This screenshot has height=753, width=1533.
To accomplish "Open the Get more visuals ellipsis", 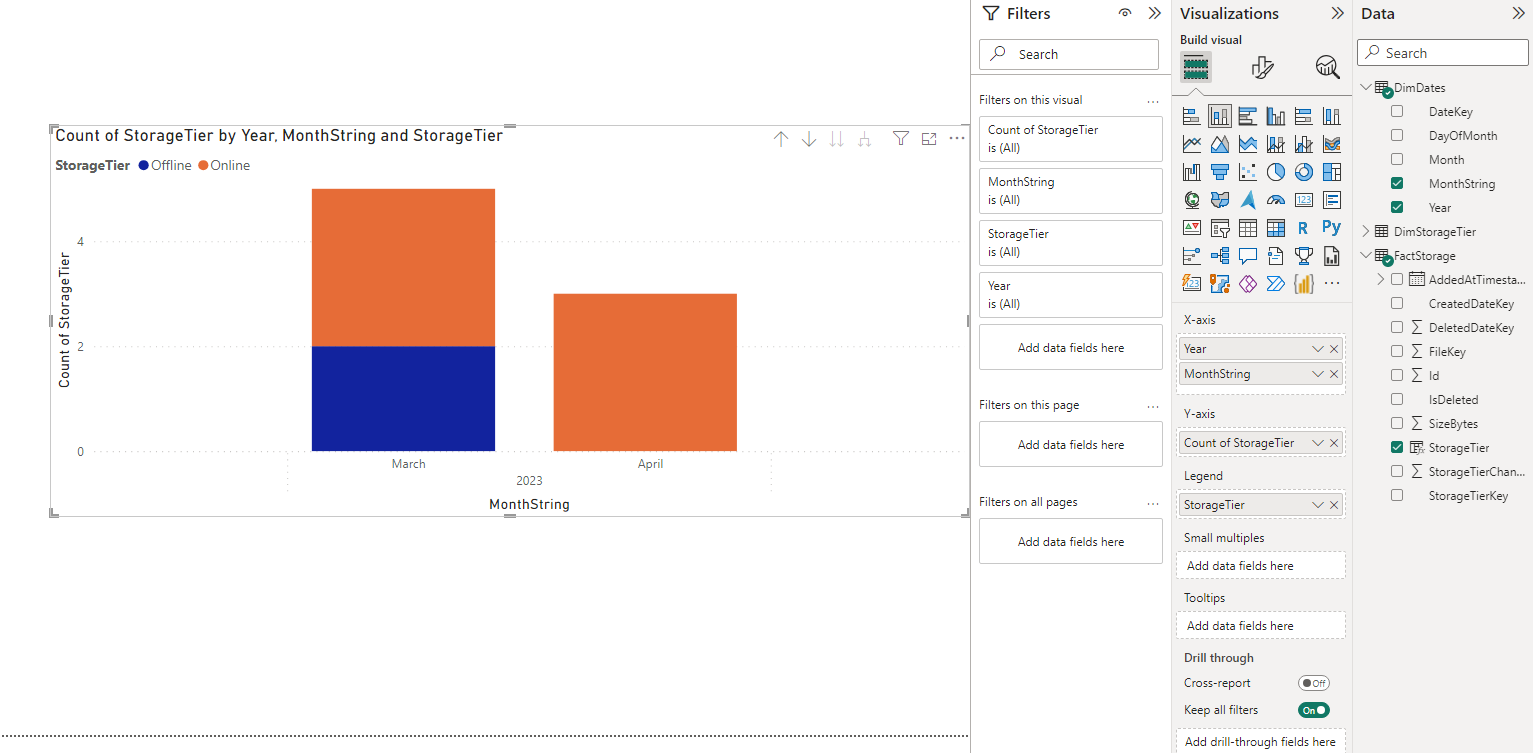I will point(1331,283).
